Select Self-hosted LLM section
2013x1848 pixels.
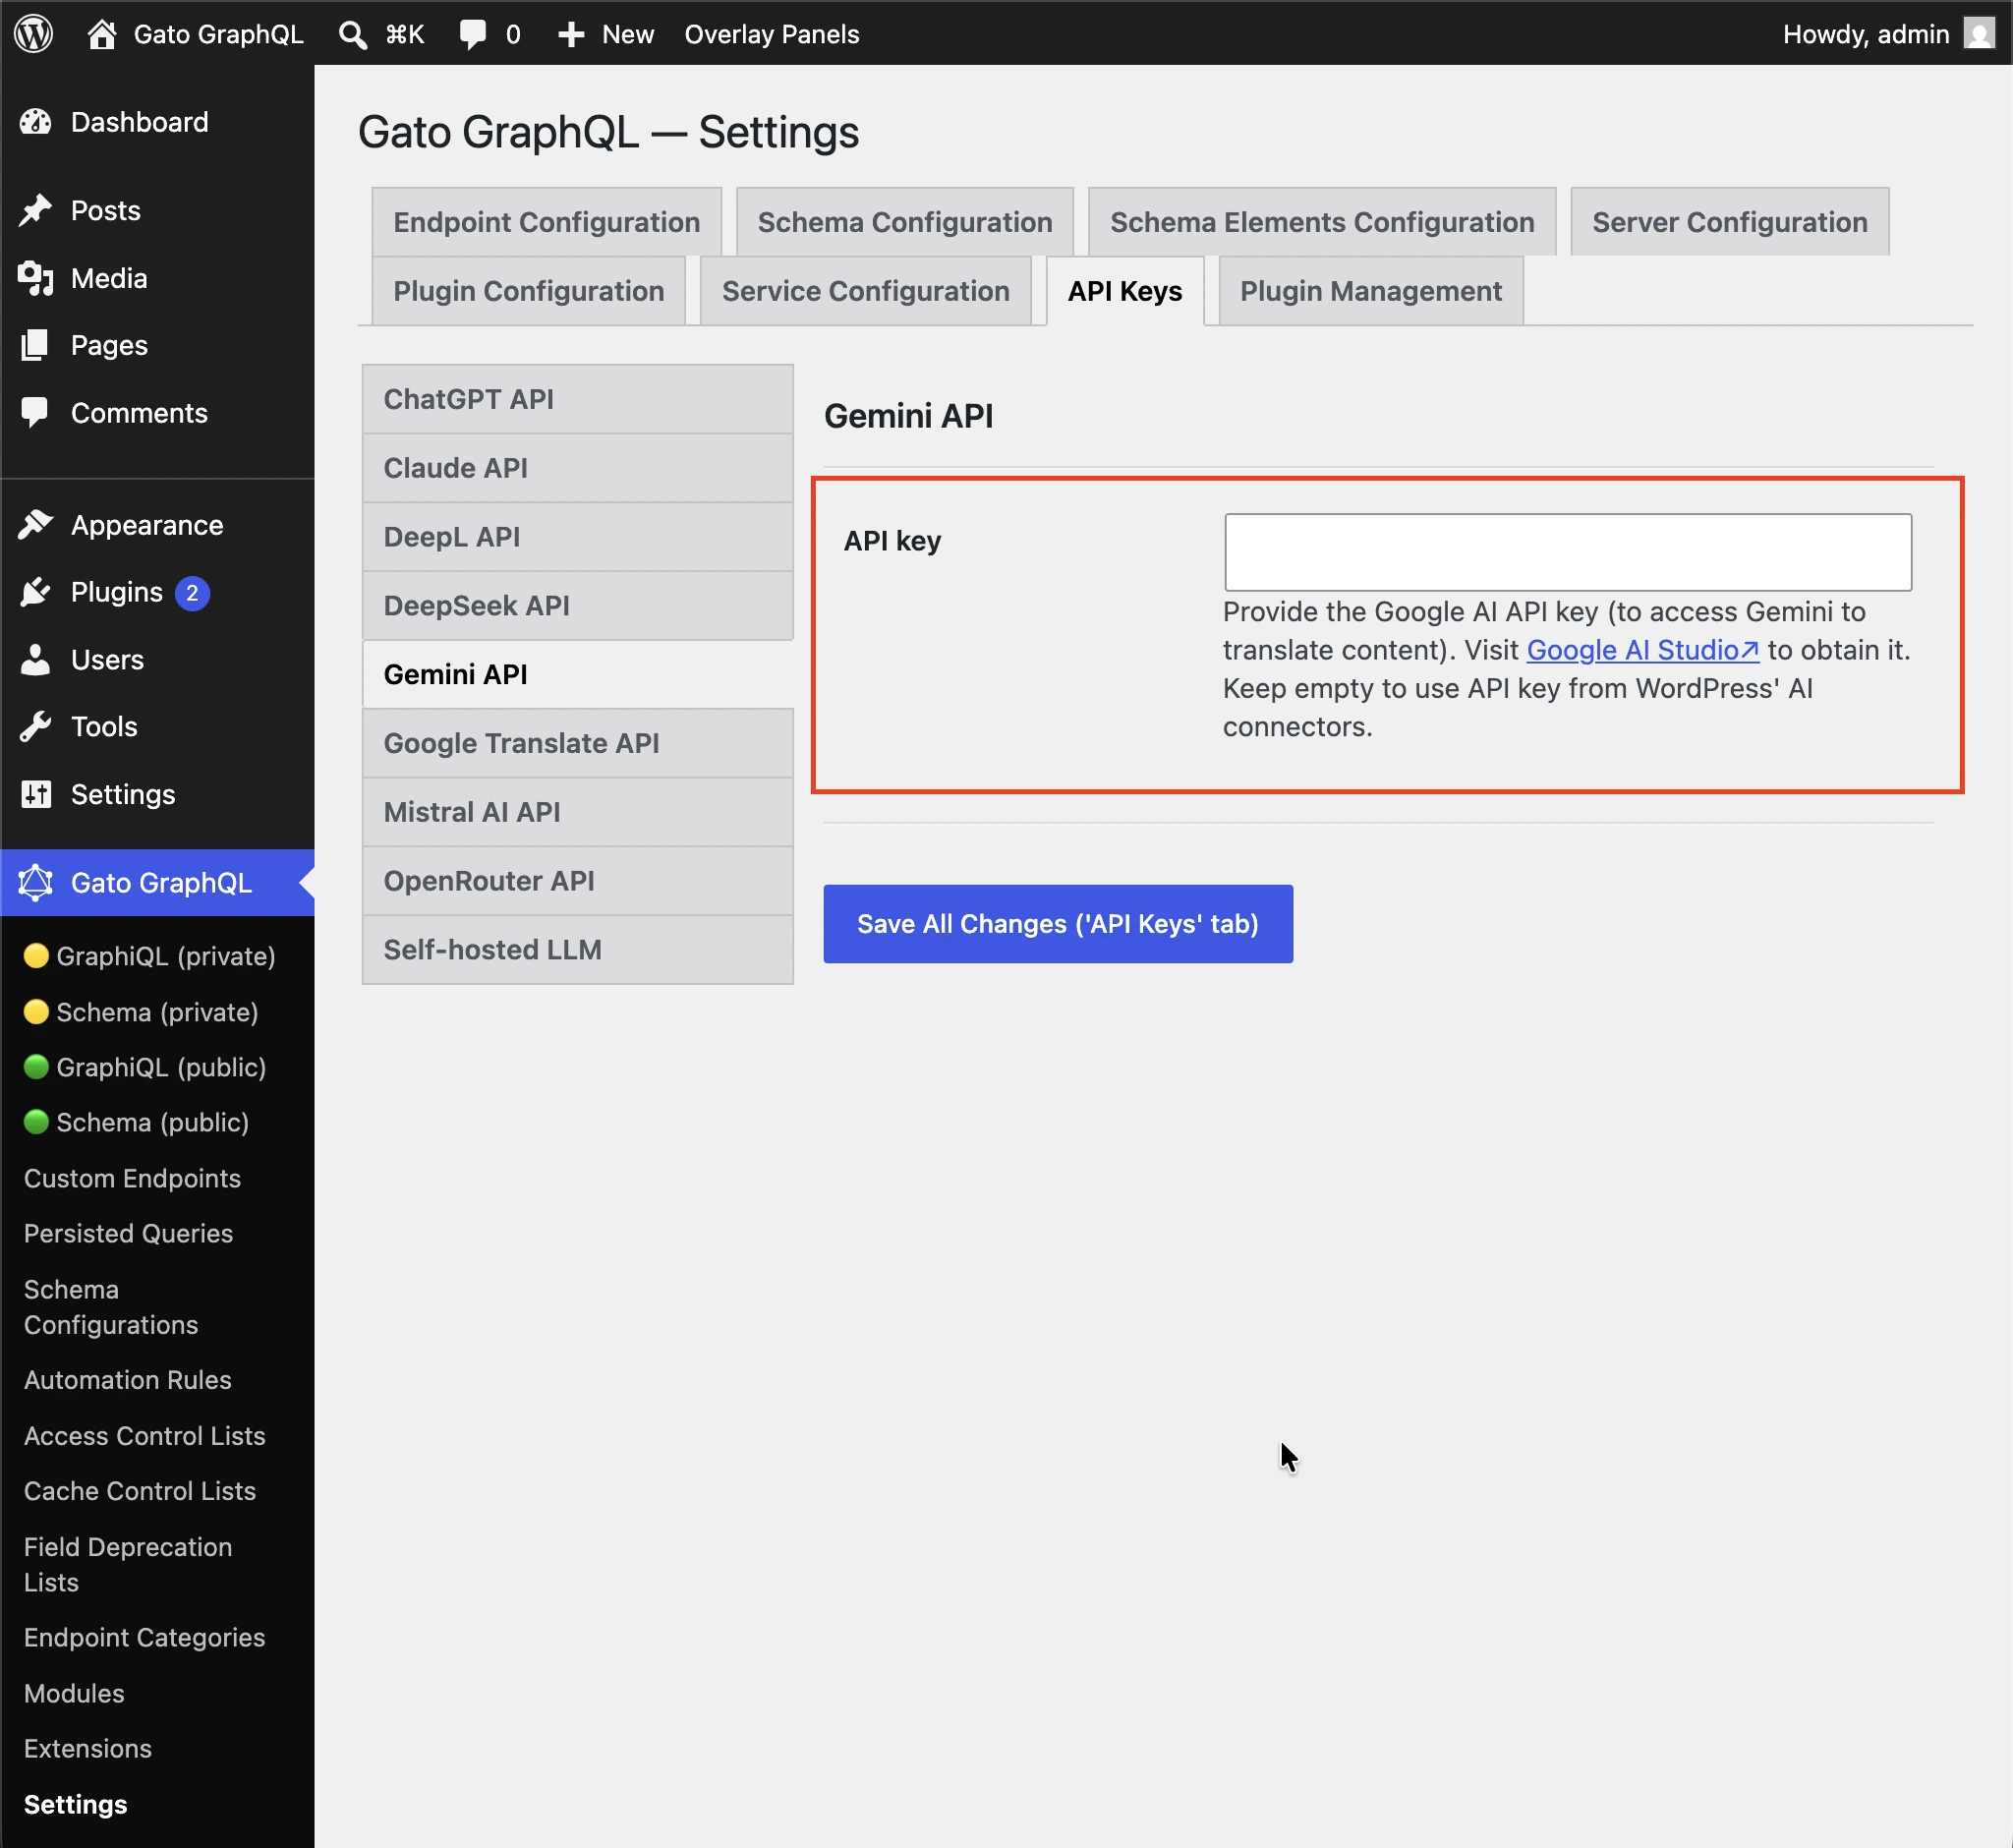point(577,950)
